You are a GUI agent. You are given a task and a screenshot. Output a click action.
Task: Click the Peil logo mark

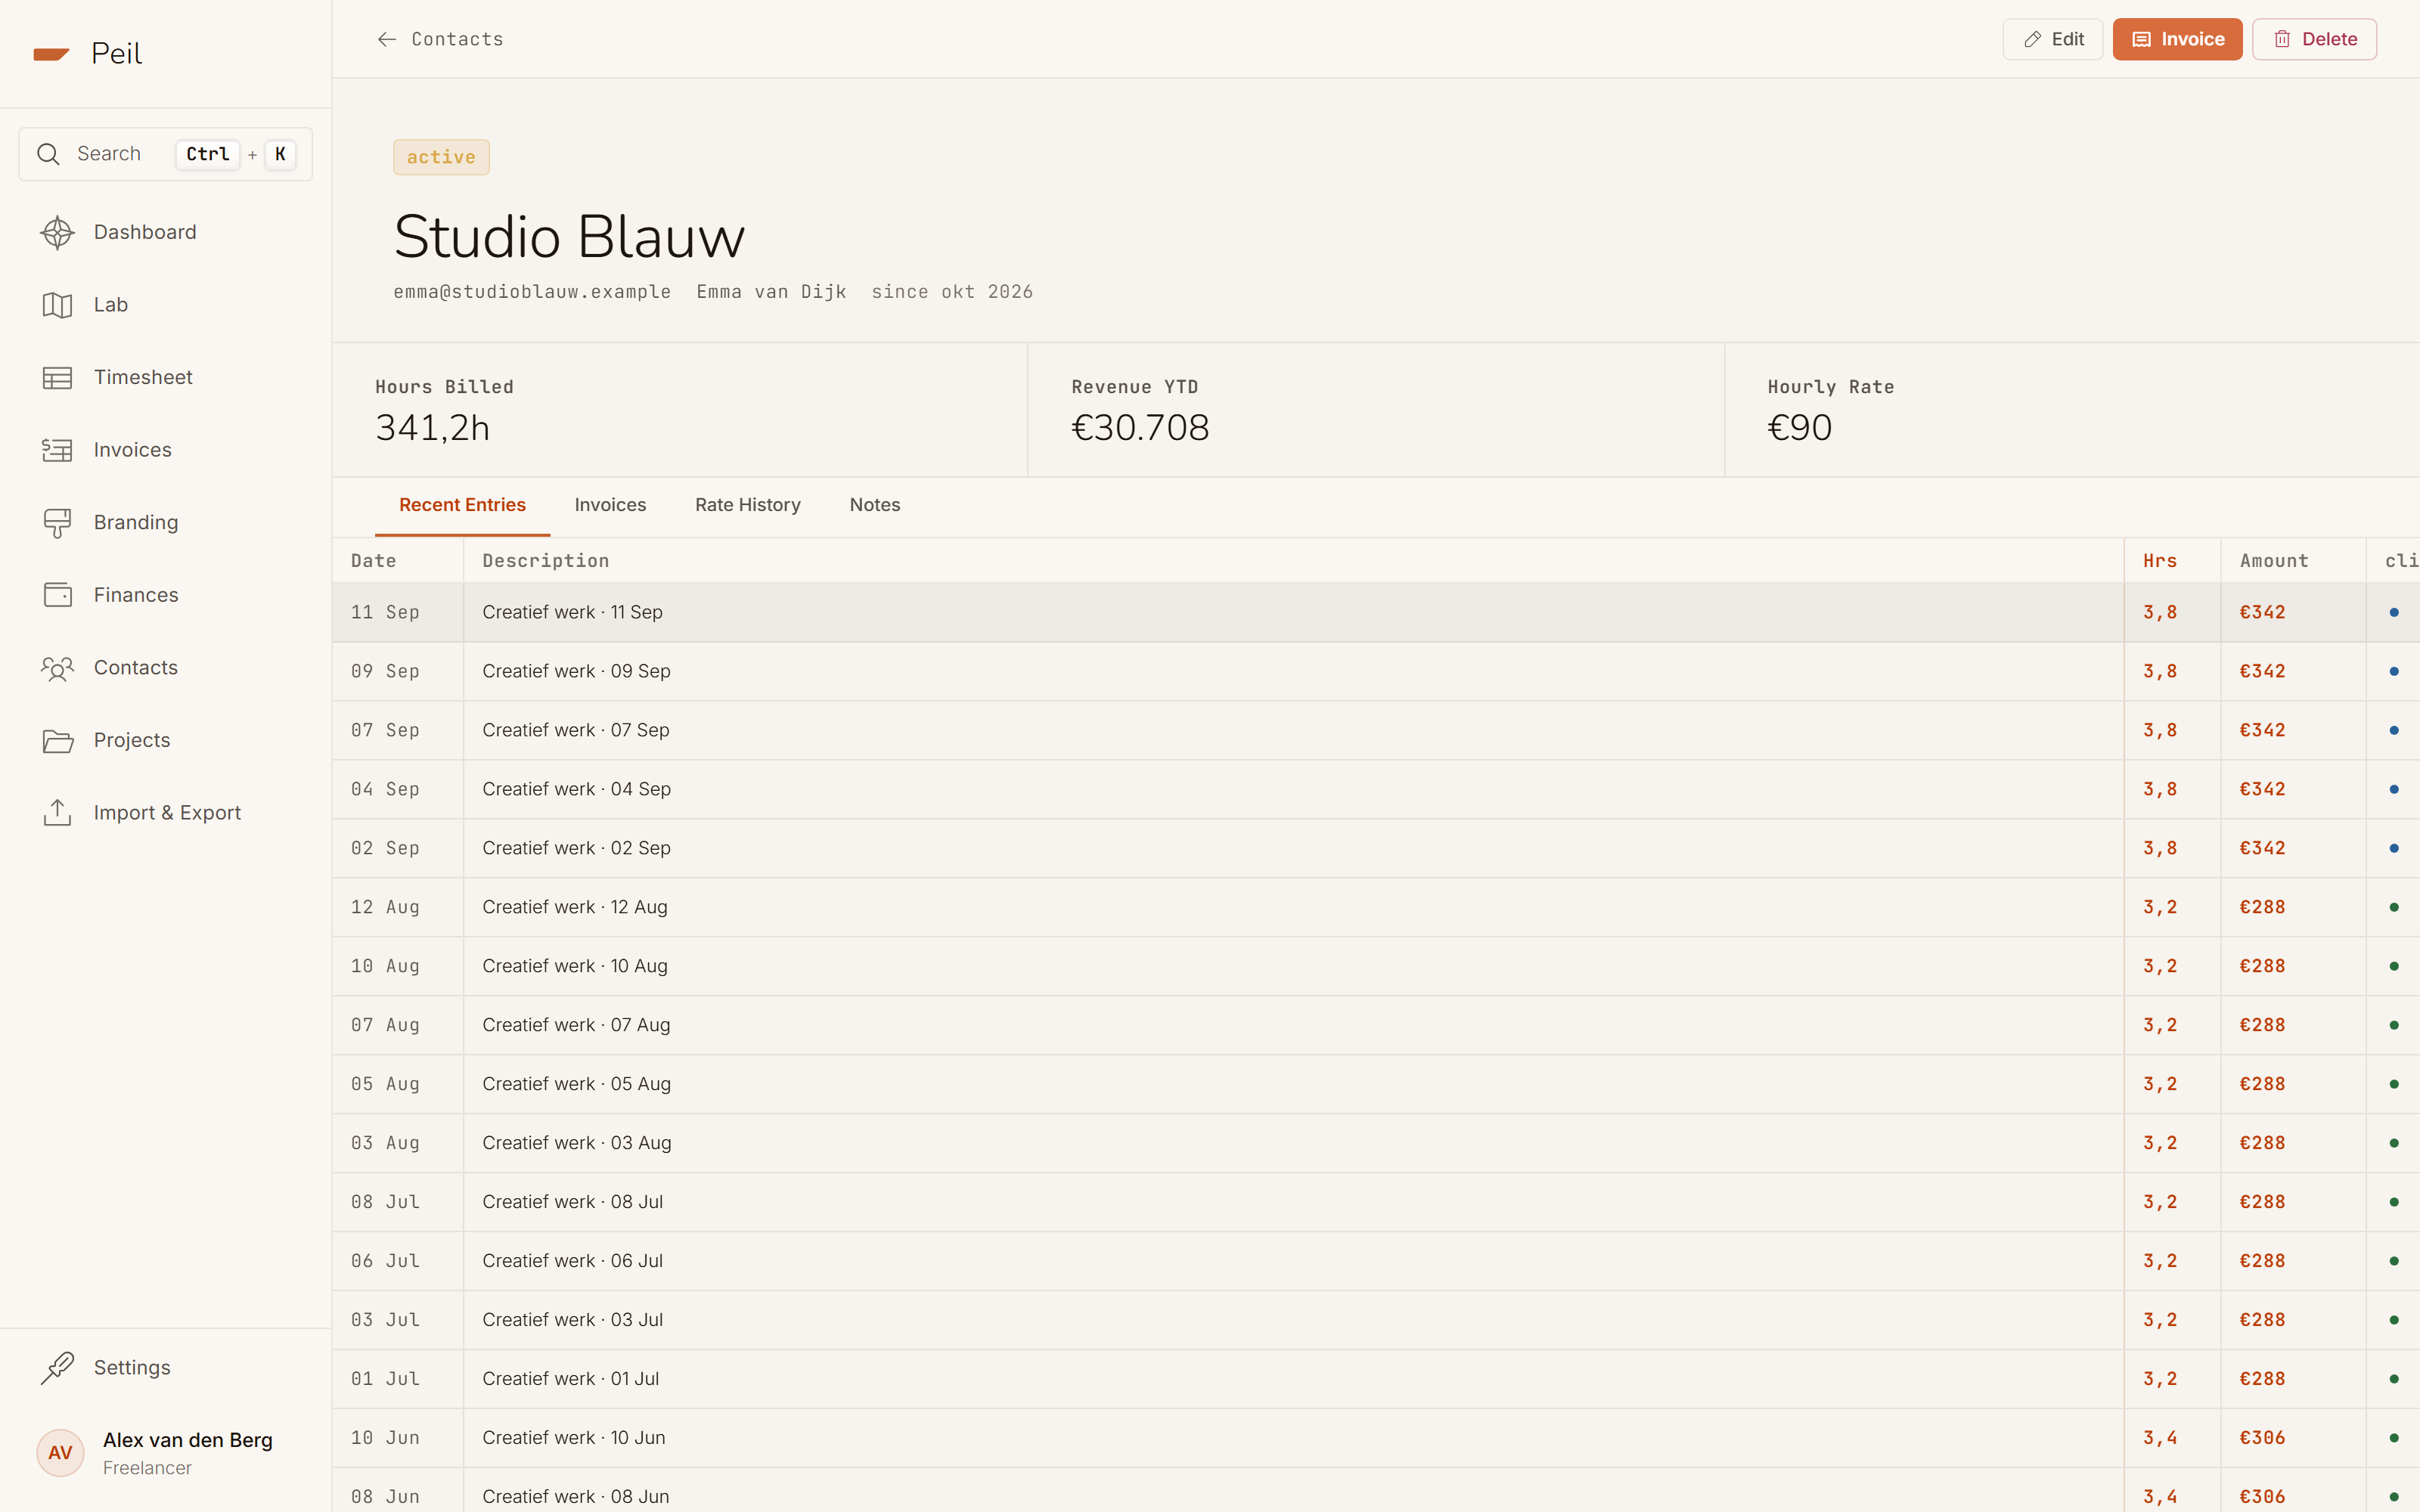click(x=51, y=54)
